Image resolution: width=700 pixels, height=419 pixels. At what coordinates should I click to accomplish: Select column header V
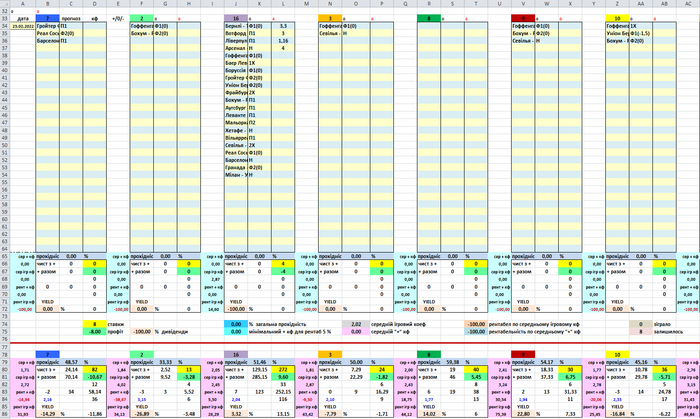[523, 4]
